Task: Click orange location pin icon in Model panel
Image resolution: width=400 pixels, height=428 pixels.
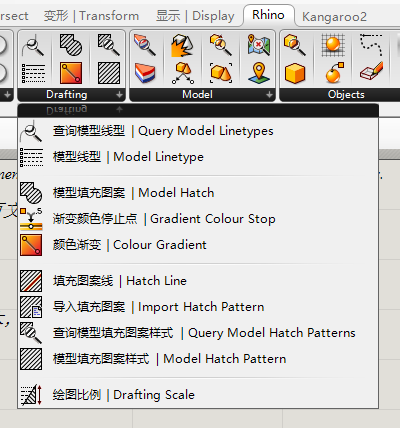Action: [259, 73]
